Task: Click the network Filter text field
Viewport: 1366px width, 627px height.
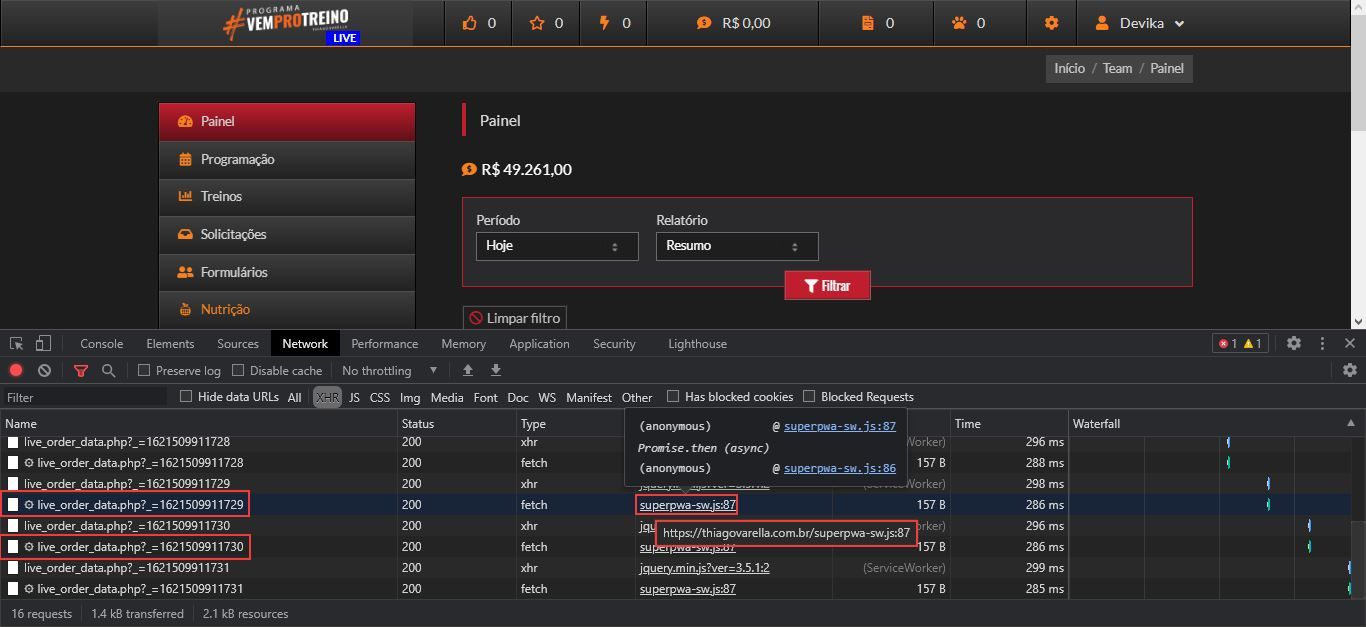Action: (85, 397)
